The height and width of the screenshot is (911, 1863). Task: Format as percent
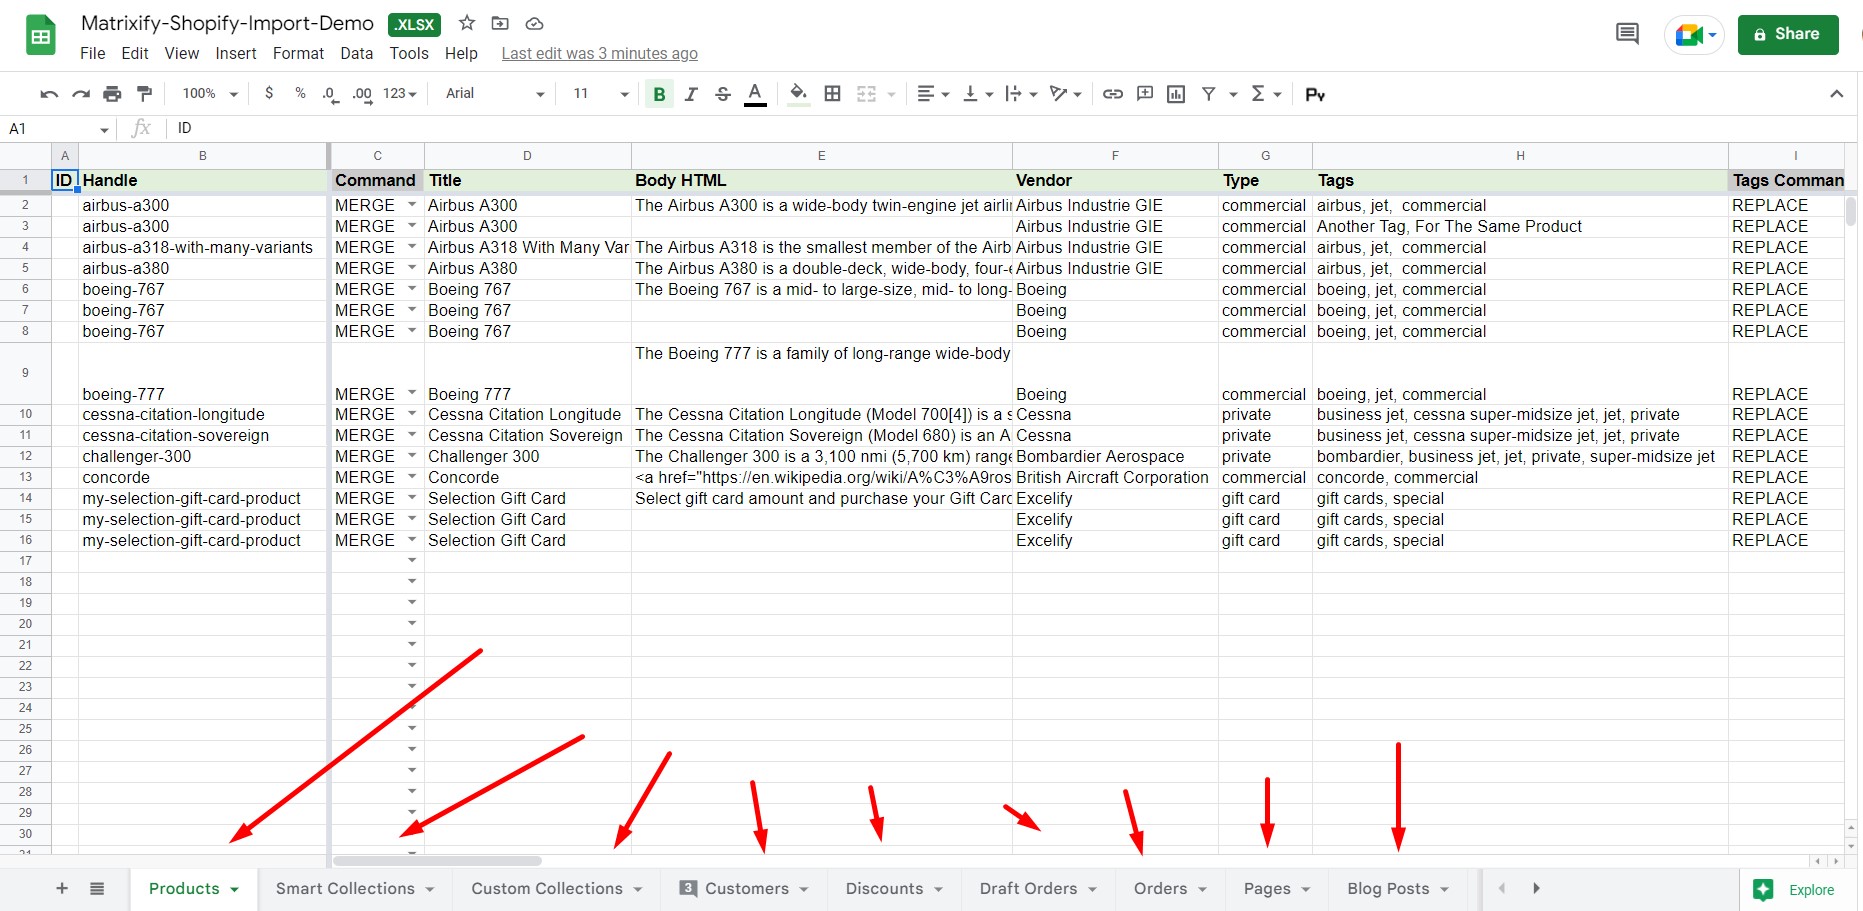point(300,93)
